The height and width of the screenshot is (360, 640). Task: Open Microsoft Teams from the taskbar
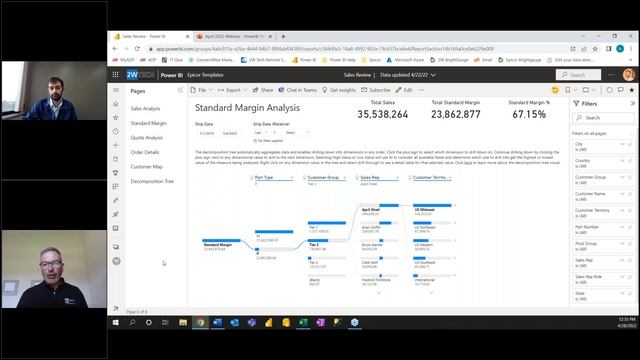[251, 322]
